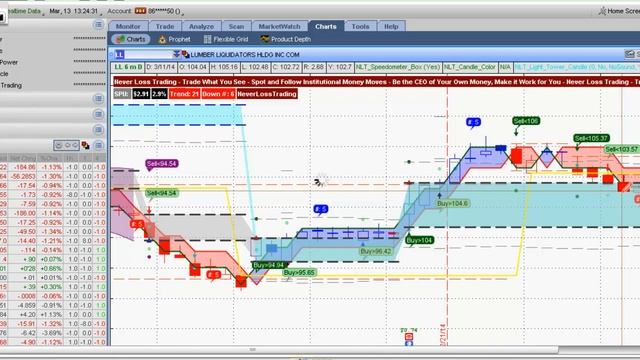640x360 pixels.
Task: Click the Sell<105.37 chart bubble
Action: (x=591, y=138)
